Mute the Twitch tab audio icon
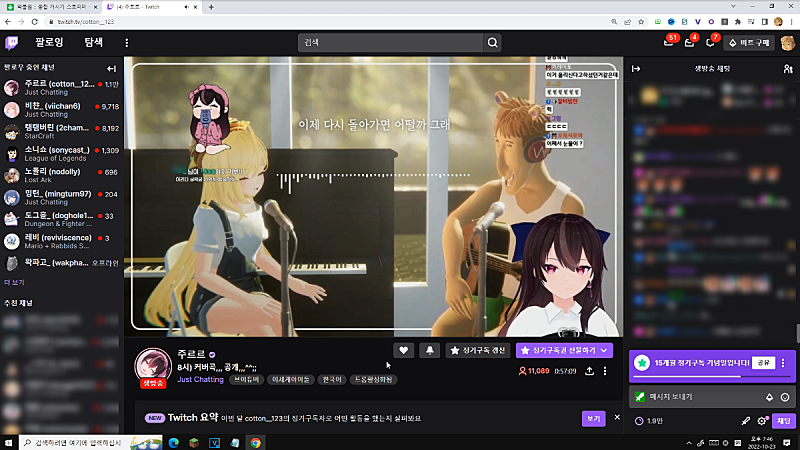The height and width of the screenshot is (450, 800). (x=186, y=7)
